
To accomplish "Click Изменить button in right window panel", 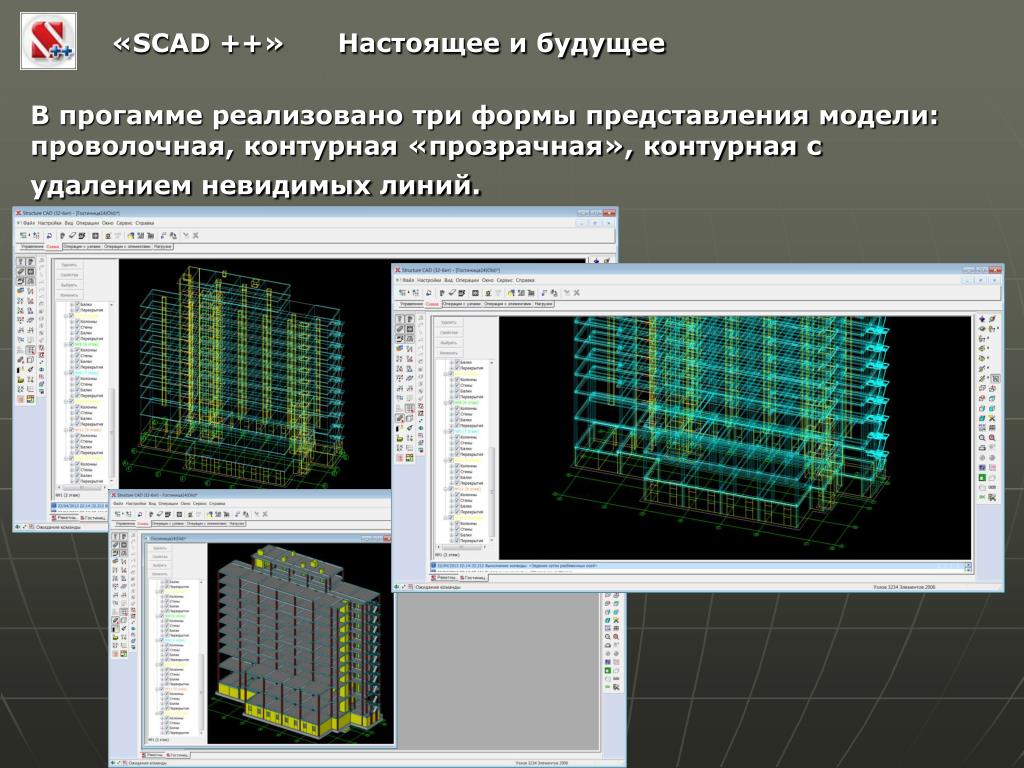I will 449,353.
